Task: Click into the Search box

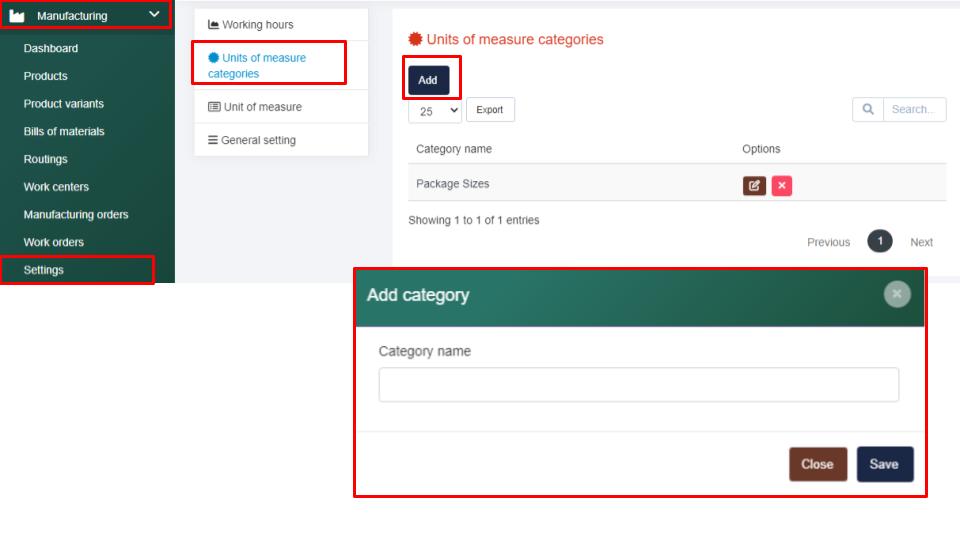Action: point(913,110)
